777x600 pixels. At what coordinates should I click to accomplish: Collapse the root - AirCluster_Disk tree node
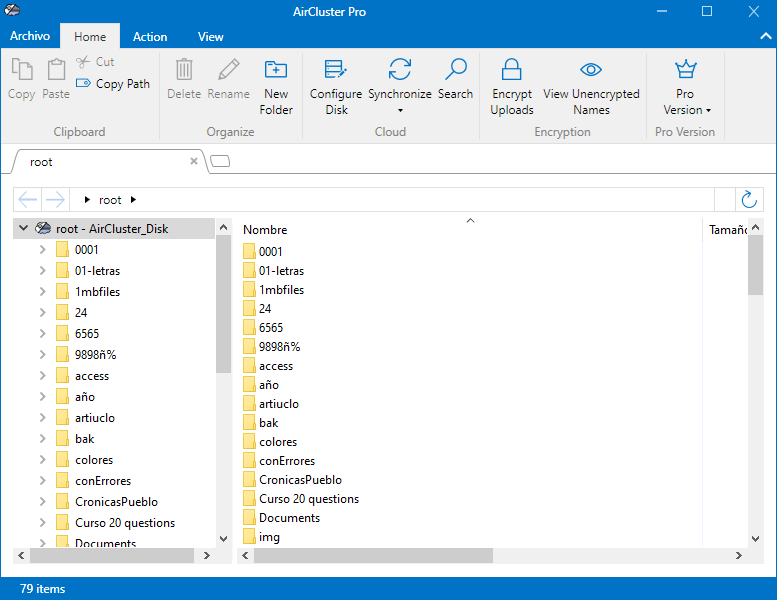point(23,229)
